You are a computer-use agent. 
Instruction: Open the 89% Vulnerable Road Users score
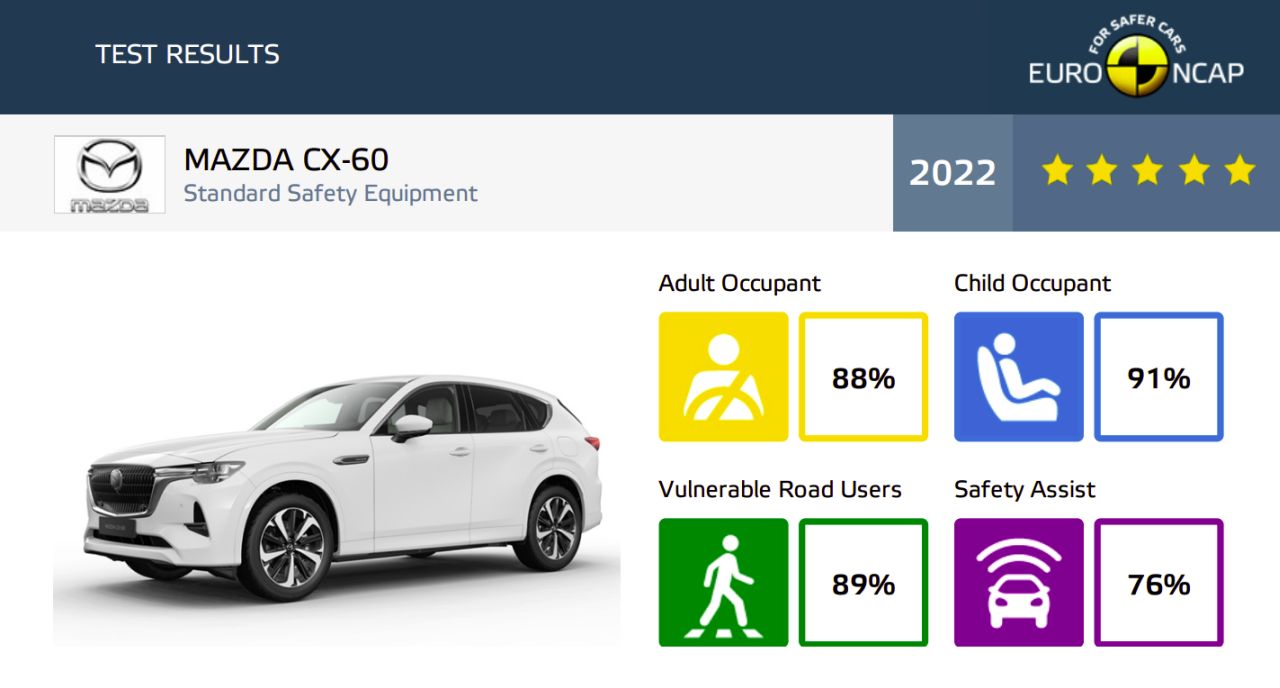(864, 583)
